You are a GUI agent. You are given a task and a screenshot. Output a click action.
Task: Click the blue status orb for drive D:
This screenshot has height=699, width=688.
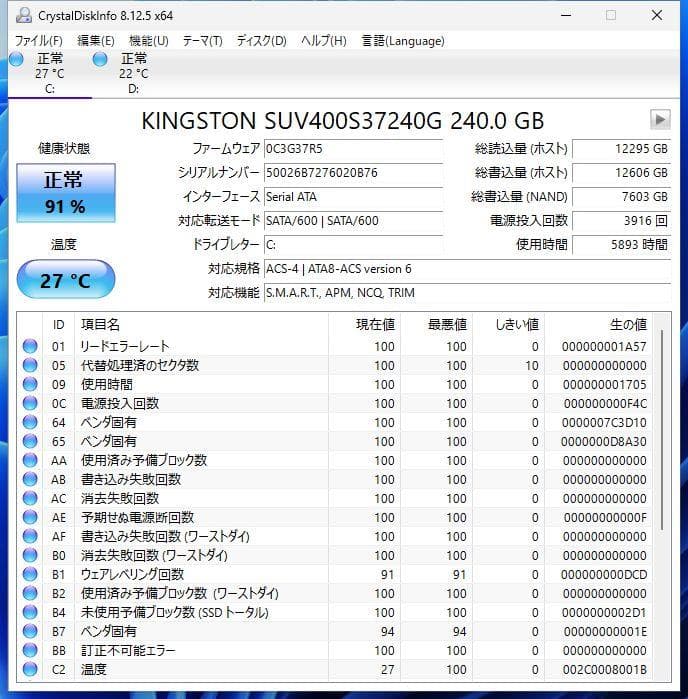[100, 59]
